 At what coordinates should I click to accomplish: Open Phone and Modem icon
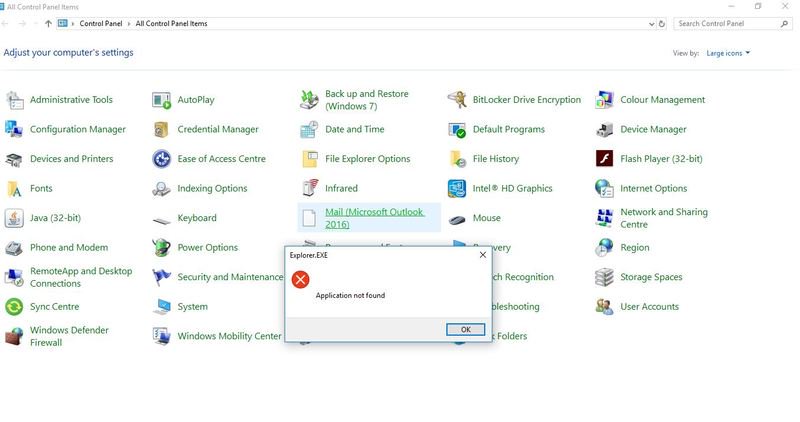click(x=14, y=248)
